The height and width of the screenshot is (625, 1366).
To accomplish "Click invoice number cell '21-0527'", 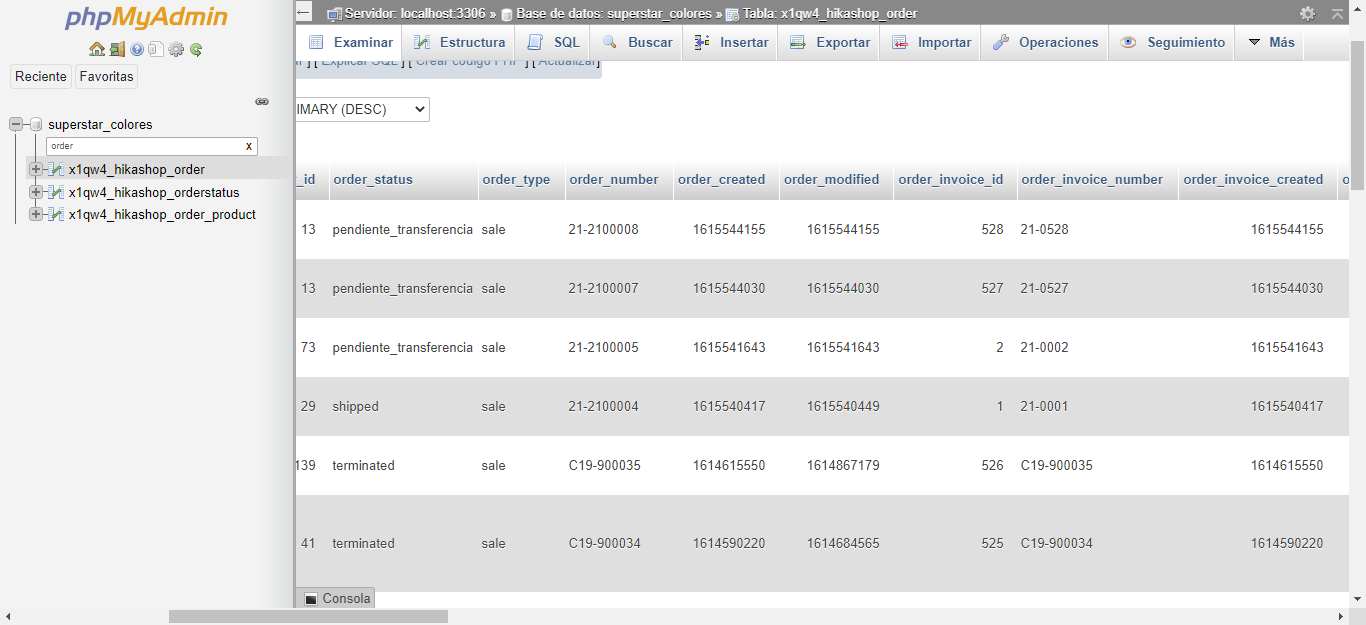I will 1044,288.
